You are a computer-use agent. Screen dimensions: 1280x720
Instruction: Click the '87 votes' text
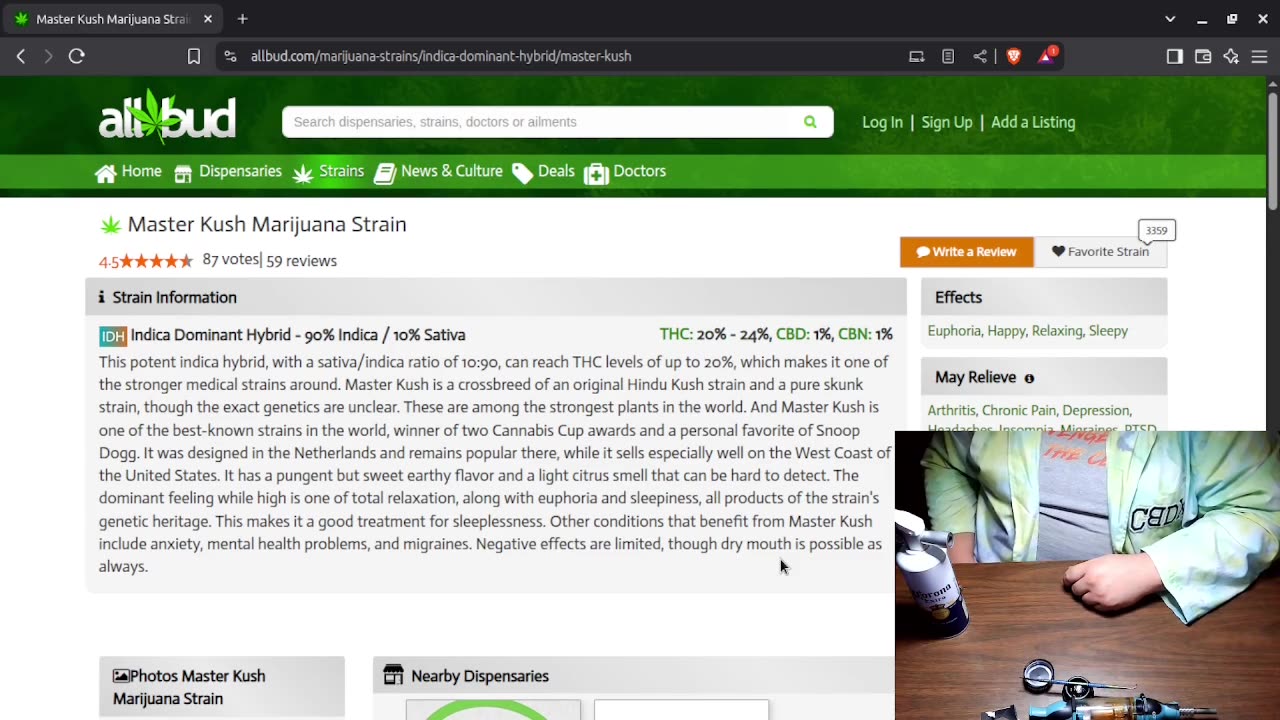coord(230,260)
